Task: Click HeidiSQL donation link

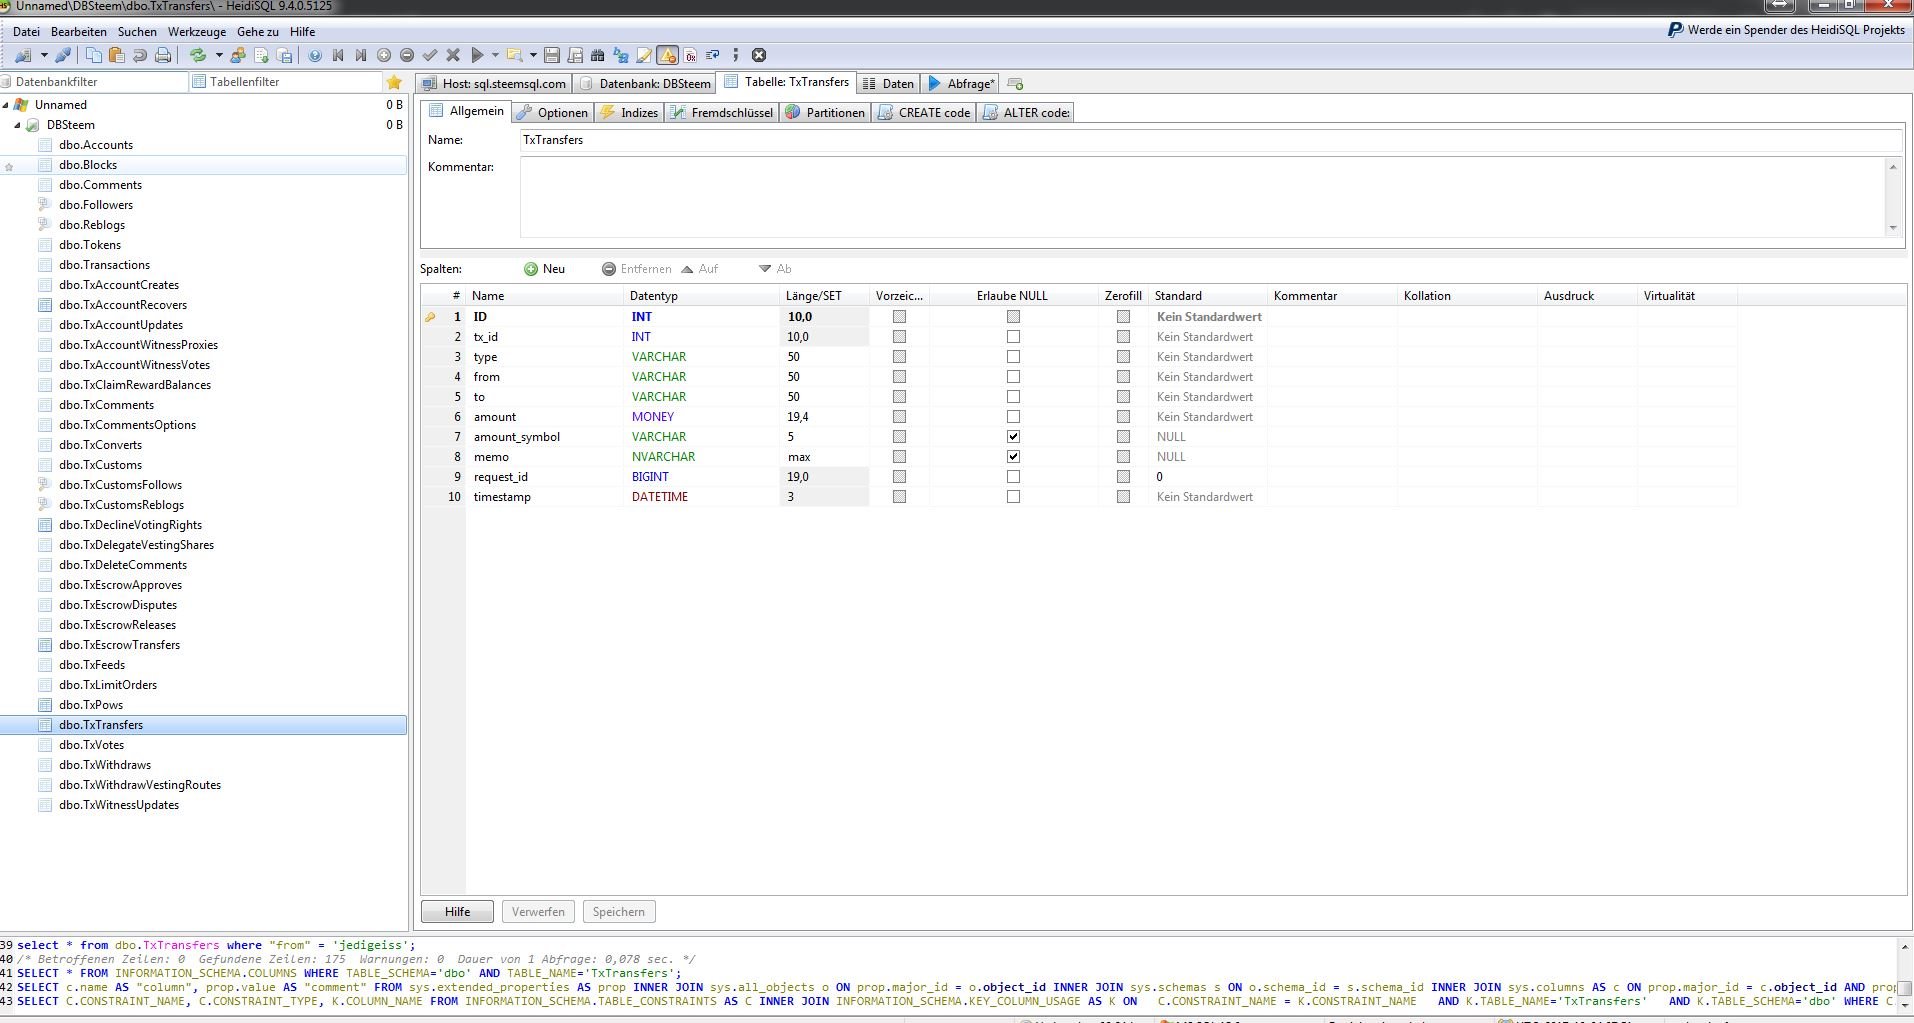Action: coord(1786,30)
